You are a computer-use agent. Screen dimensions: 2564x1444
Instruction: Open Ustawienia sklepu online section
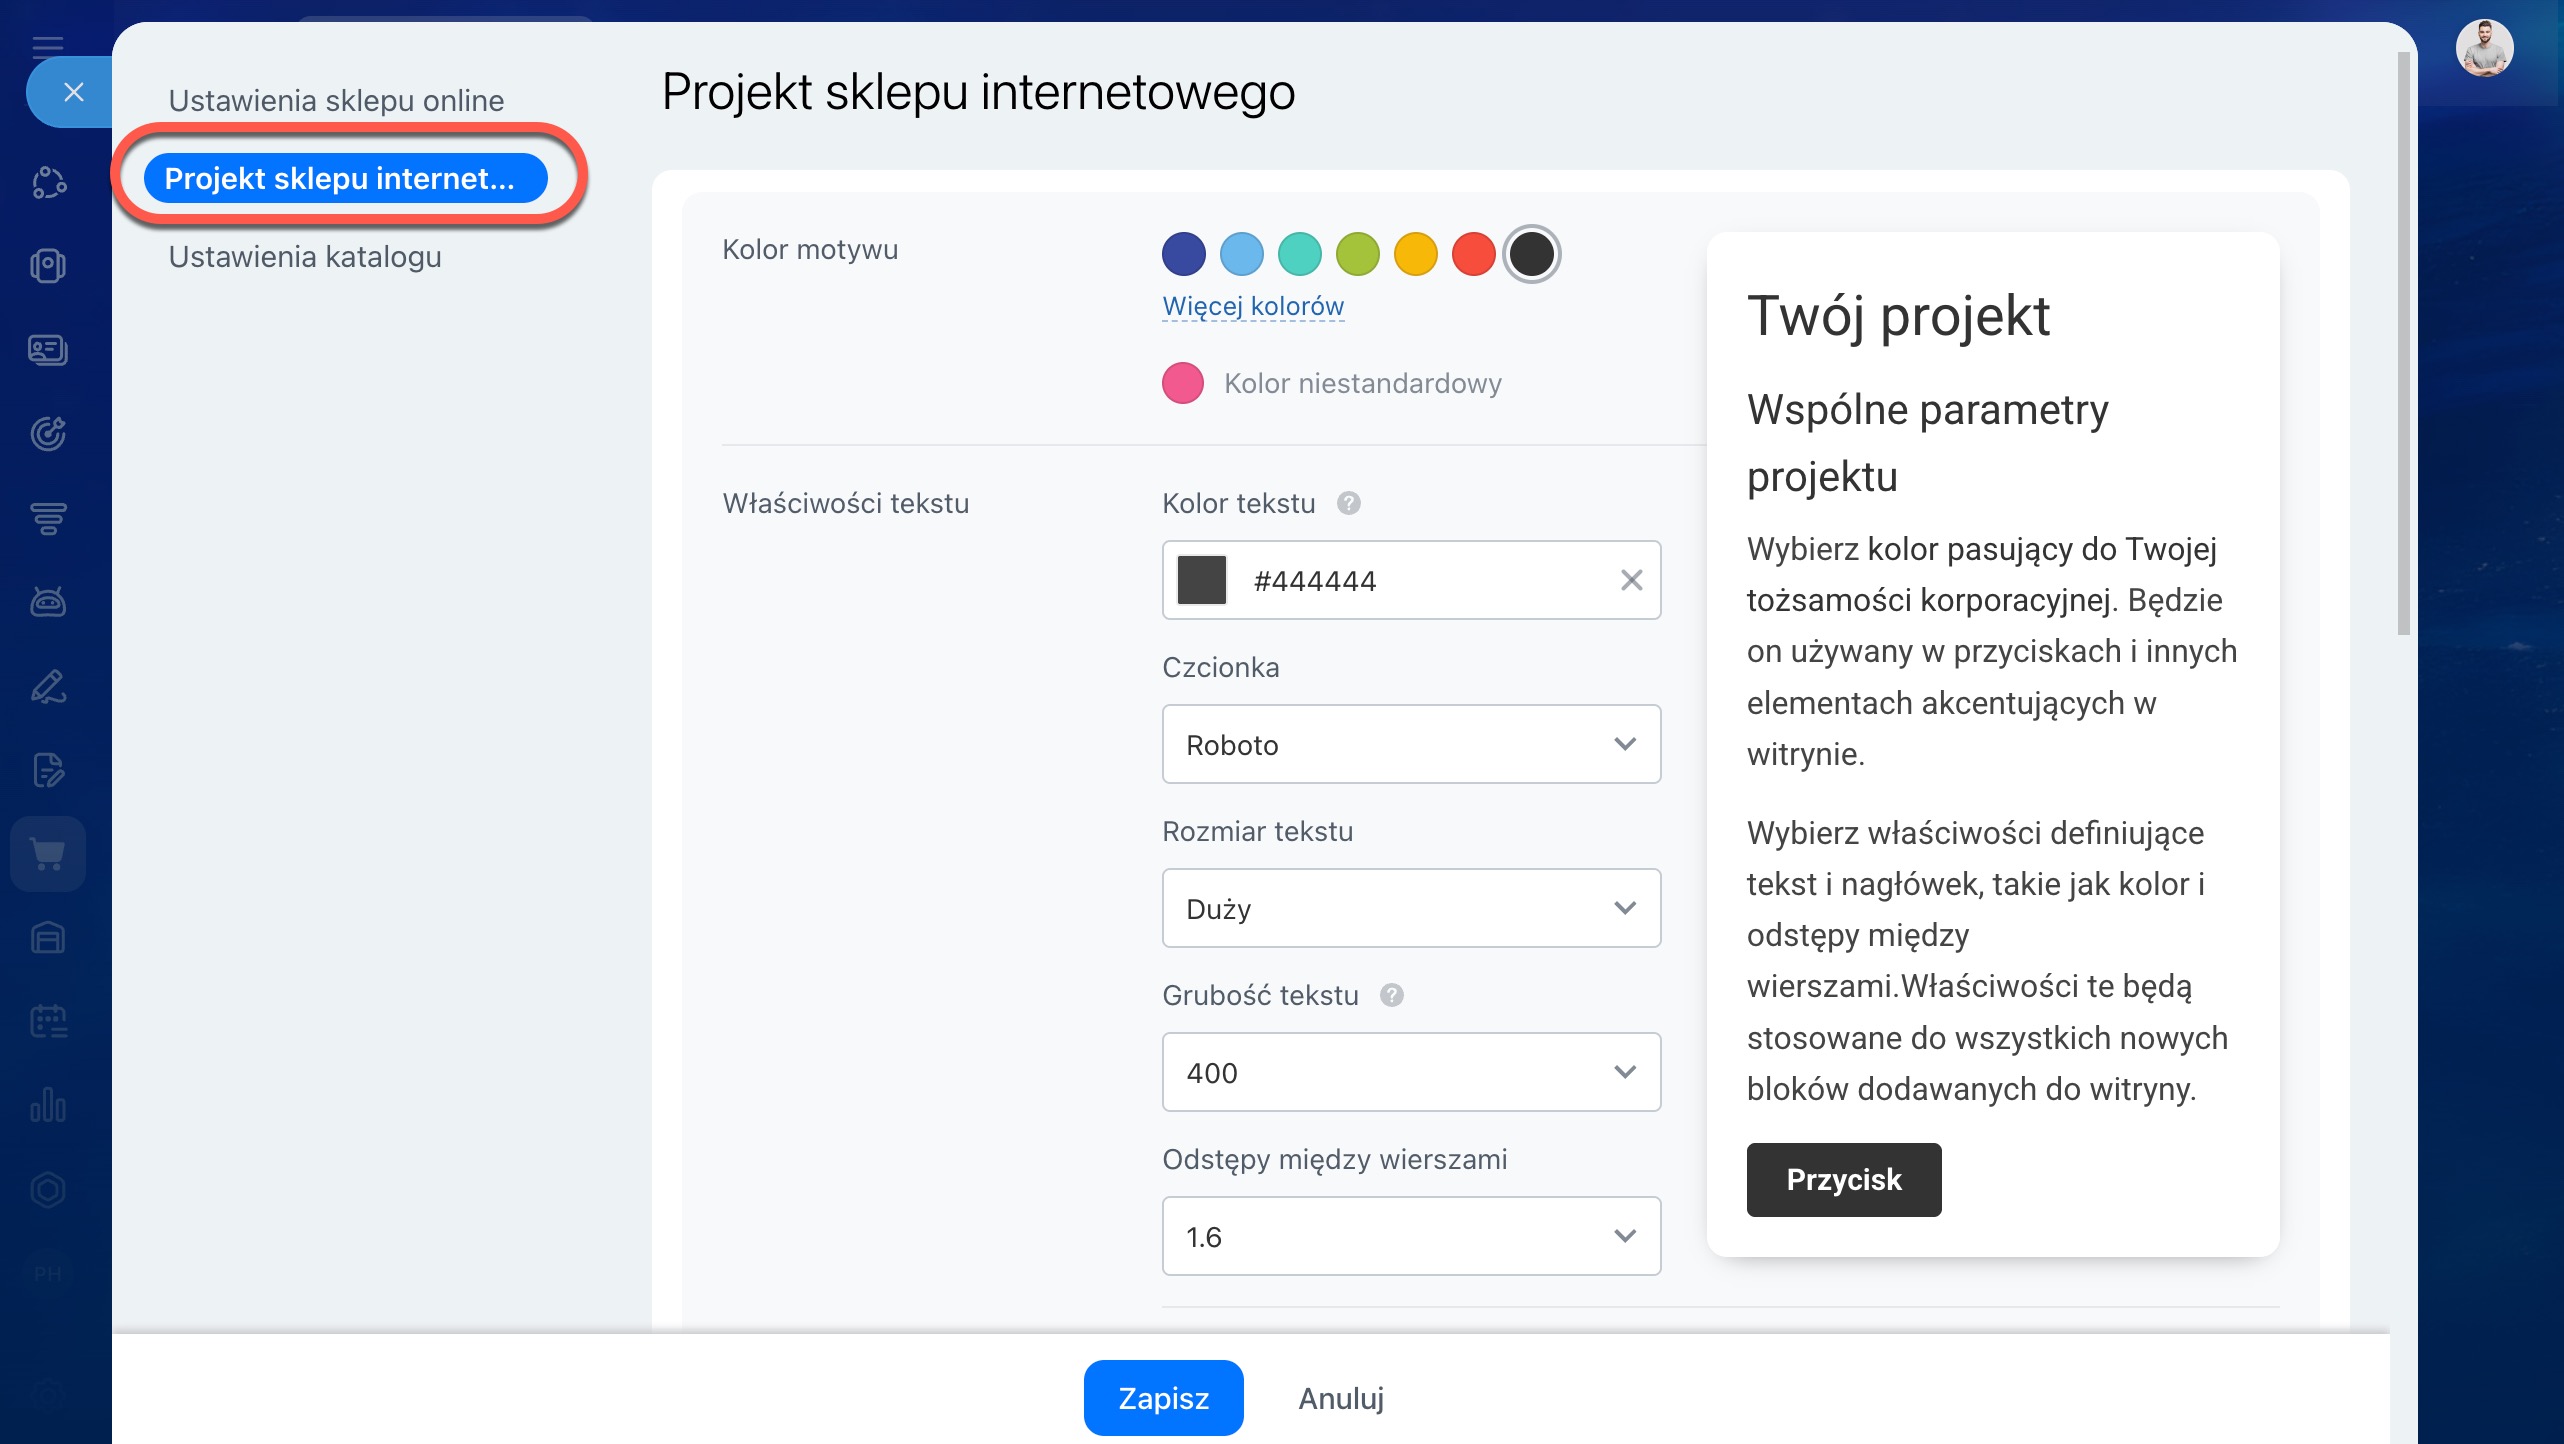tap(336, 100)
